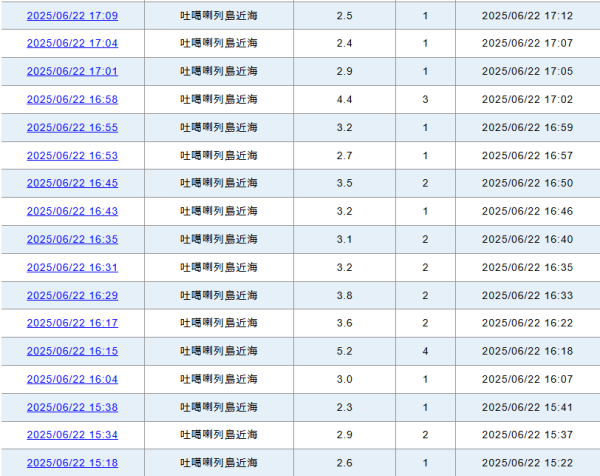Select the magnitude 3.5 cell

344,183
